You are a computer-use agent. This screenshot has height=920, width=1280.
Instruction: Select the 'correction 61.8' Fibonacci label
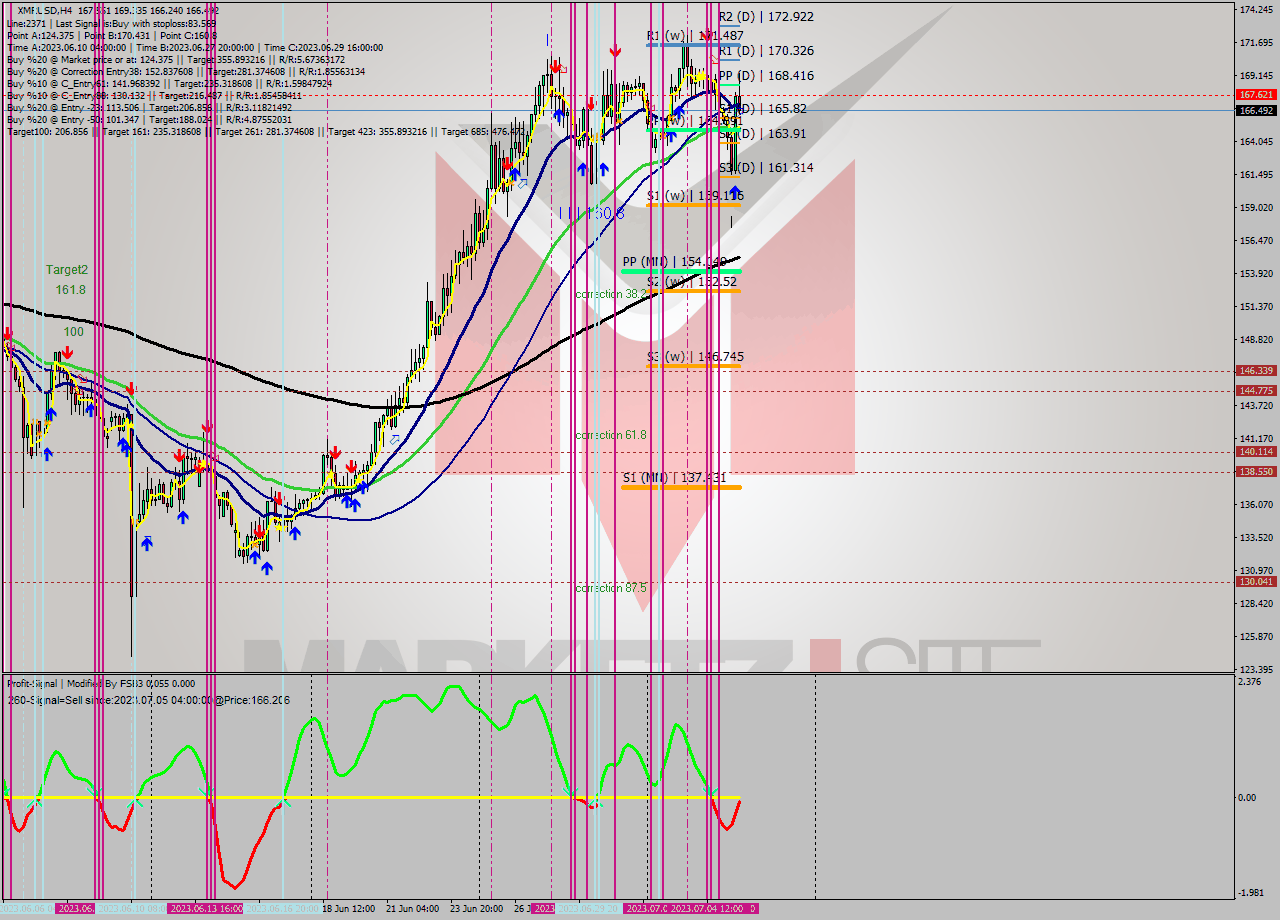[610, 435]
